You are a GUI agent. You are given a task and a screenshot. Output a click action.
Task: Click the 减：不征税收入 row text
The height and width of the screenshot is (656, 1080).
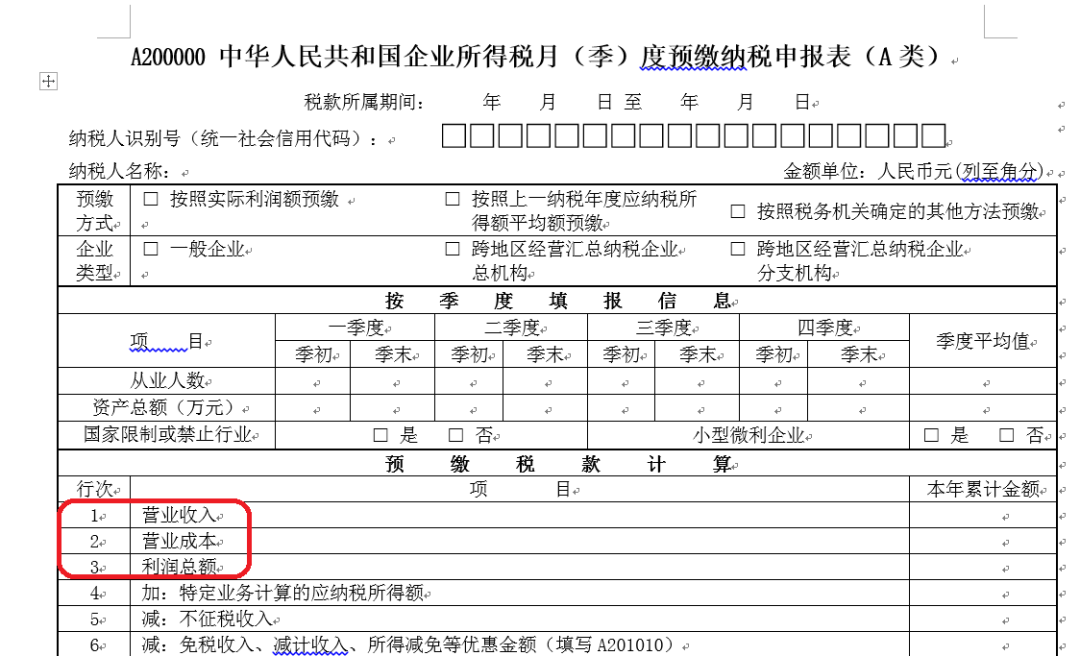[x=207, y=619]
